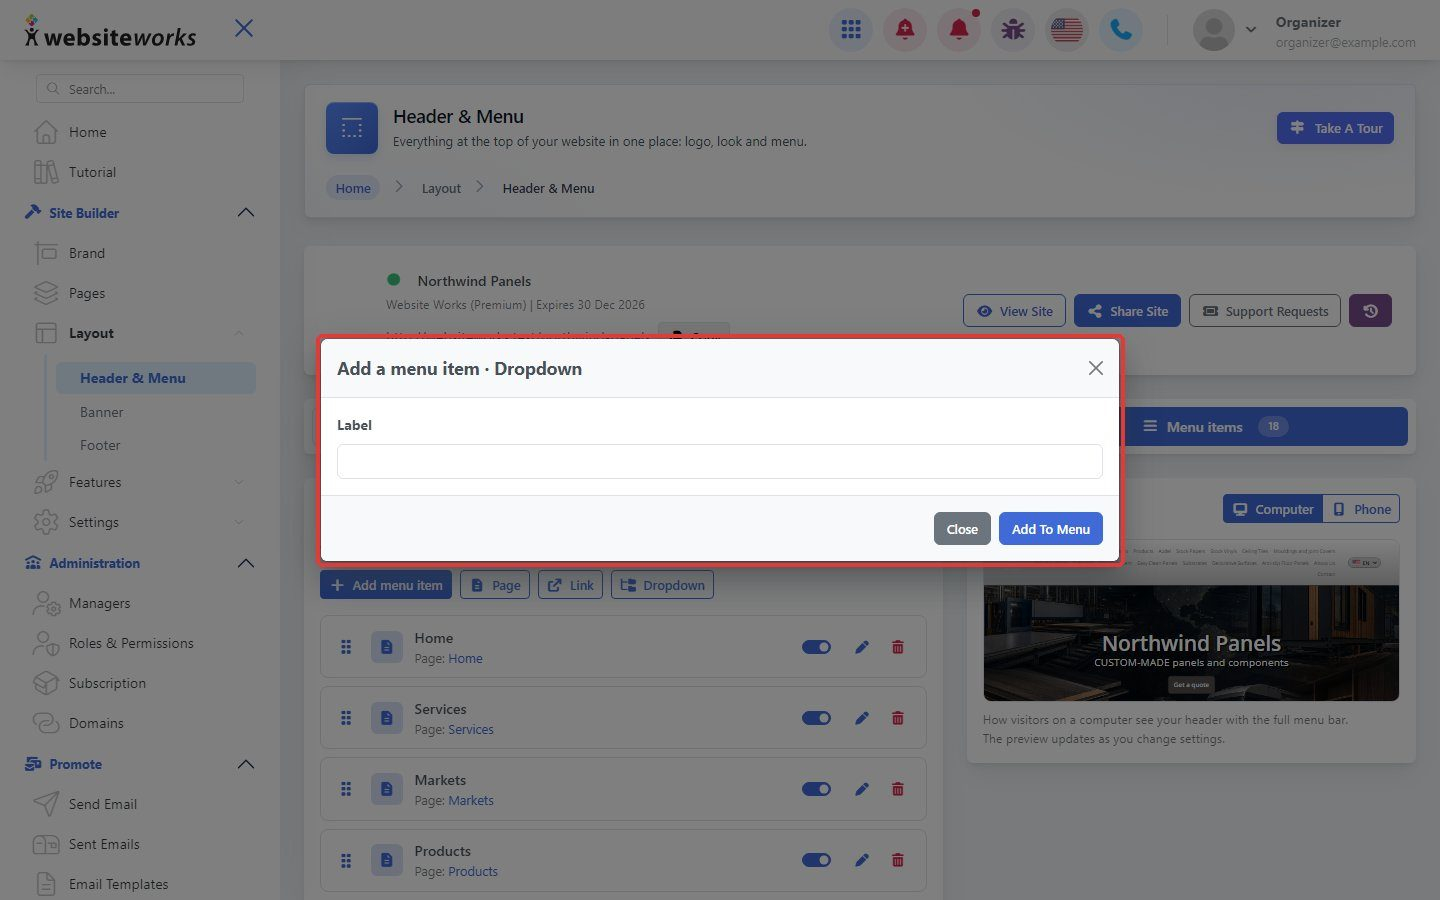
Task: Toggle the Products menu item switch
Action: (817, 860)
